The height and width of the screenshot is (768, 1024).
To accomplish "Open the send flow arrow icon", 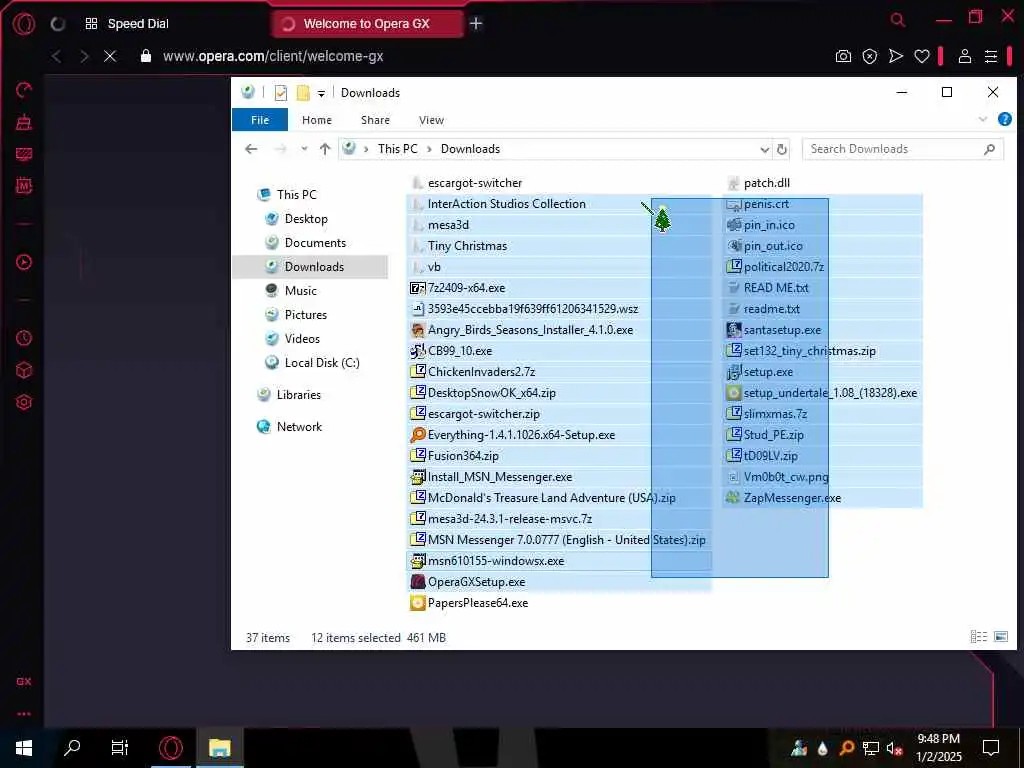I will pos(896,56).
